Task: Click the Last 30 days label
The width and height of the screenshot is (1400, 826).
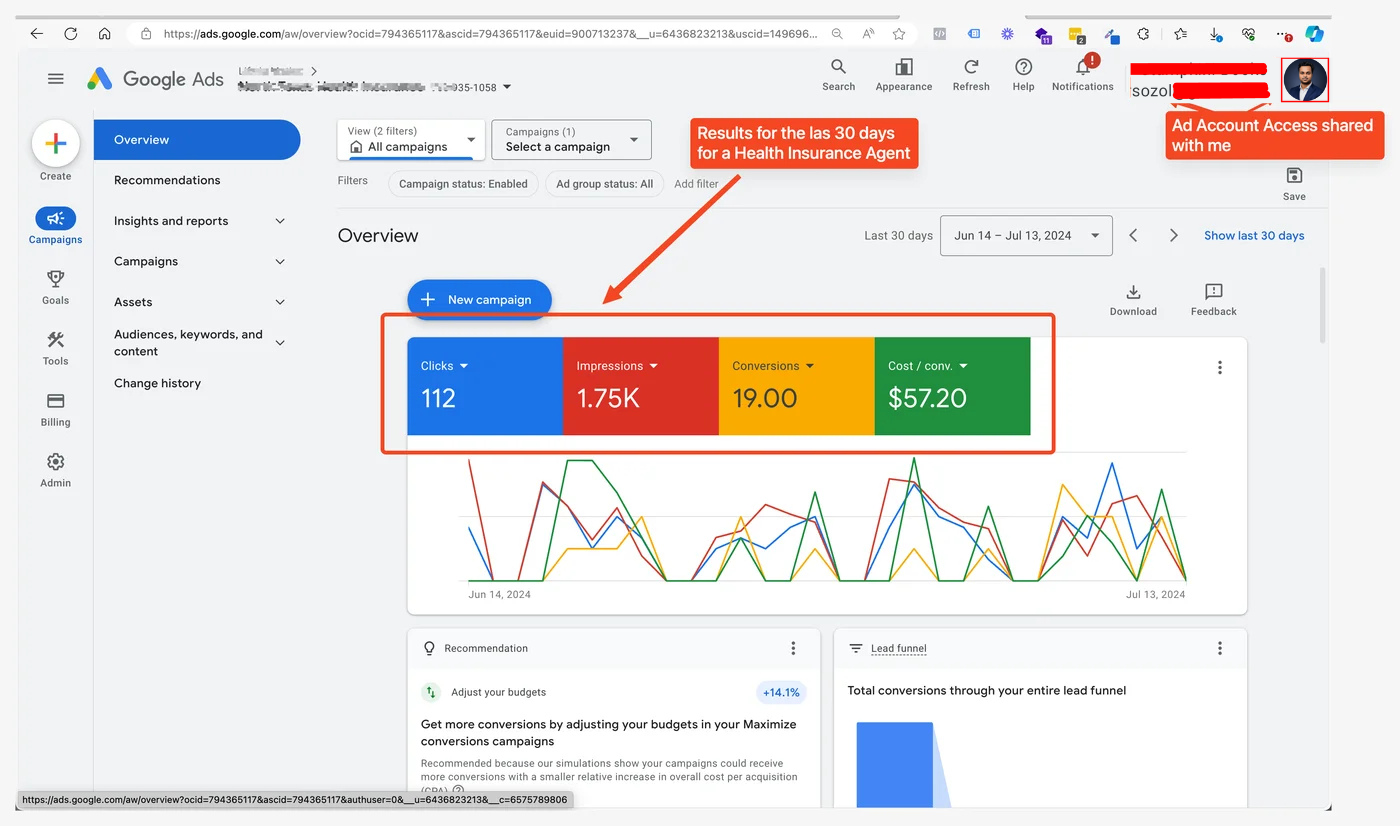Action: 898,236
